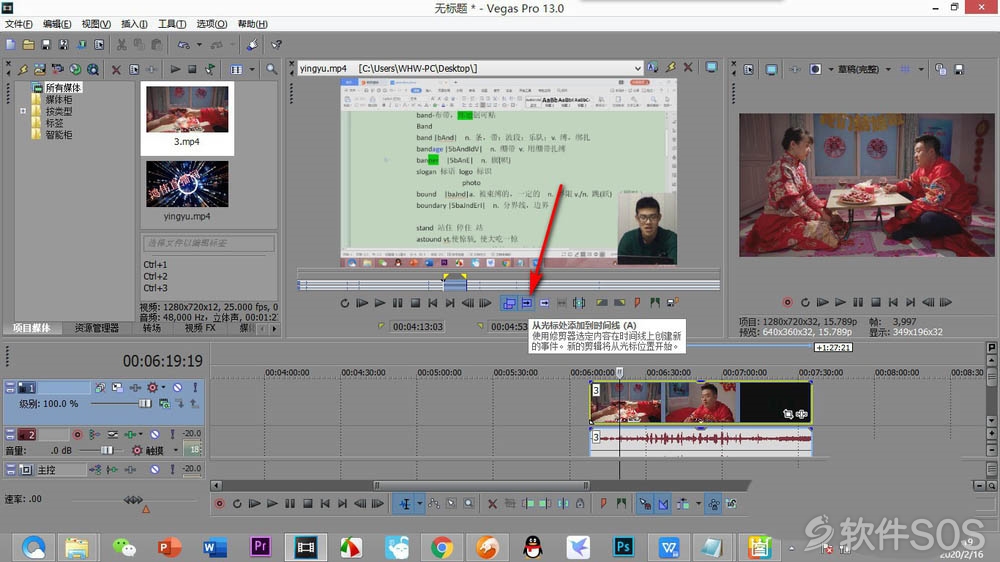
Task: Open track 1 automation settings dropdown
Action: 164,387
